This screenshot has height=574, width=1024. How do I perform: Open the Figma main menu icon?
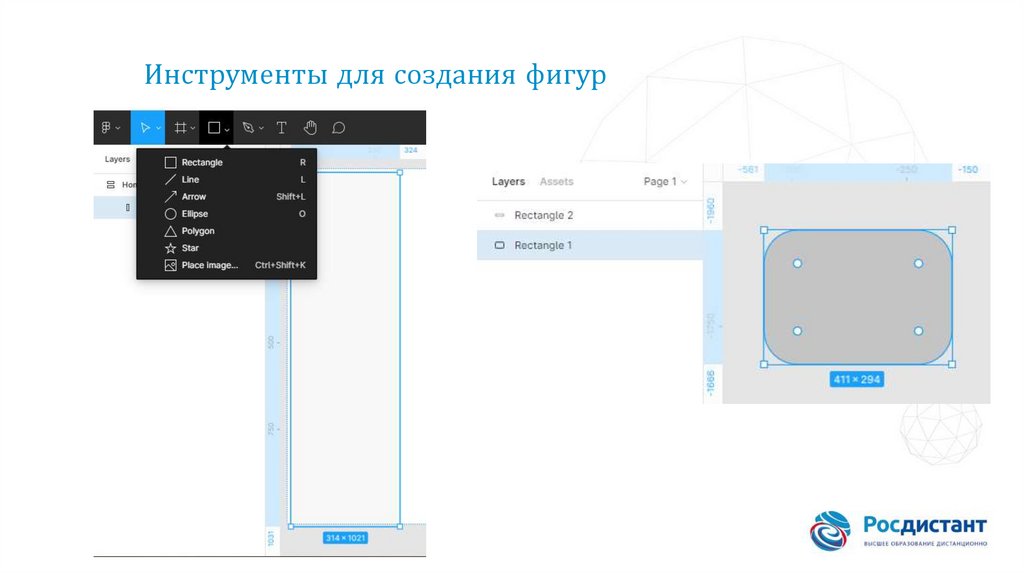[x=106, y=128]
